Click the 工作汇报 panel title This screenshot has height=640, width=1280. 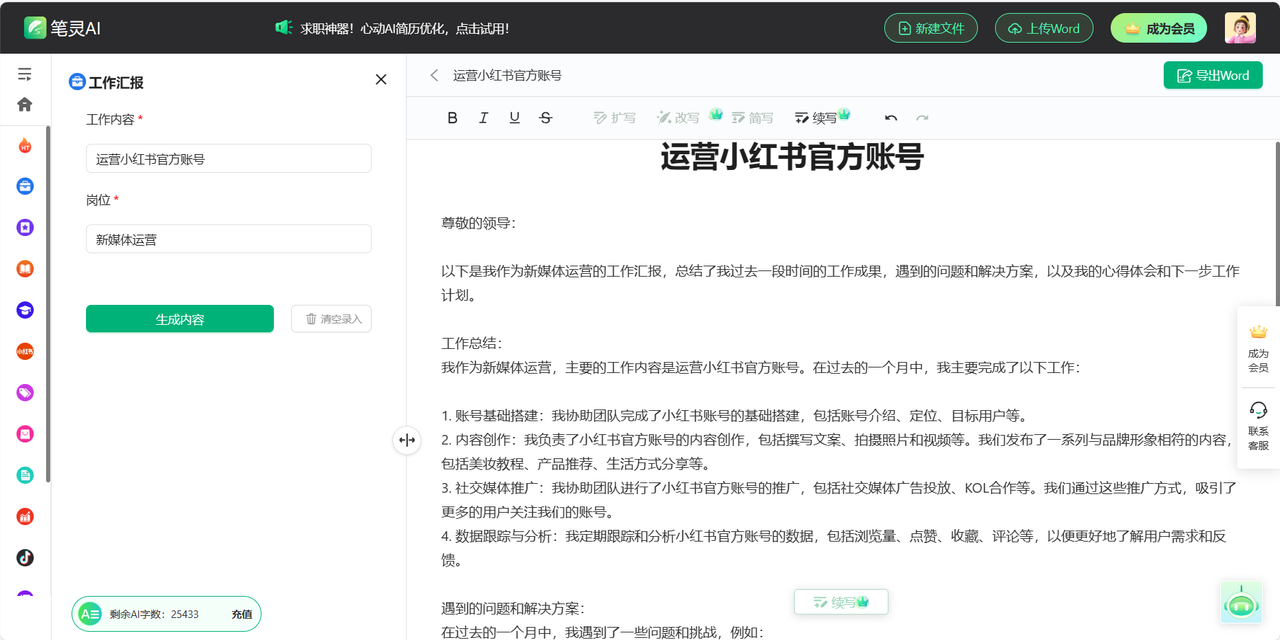tap(116, 82)
